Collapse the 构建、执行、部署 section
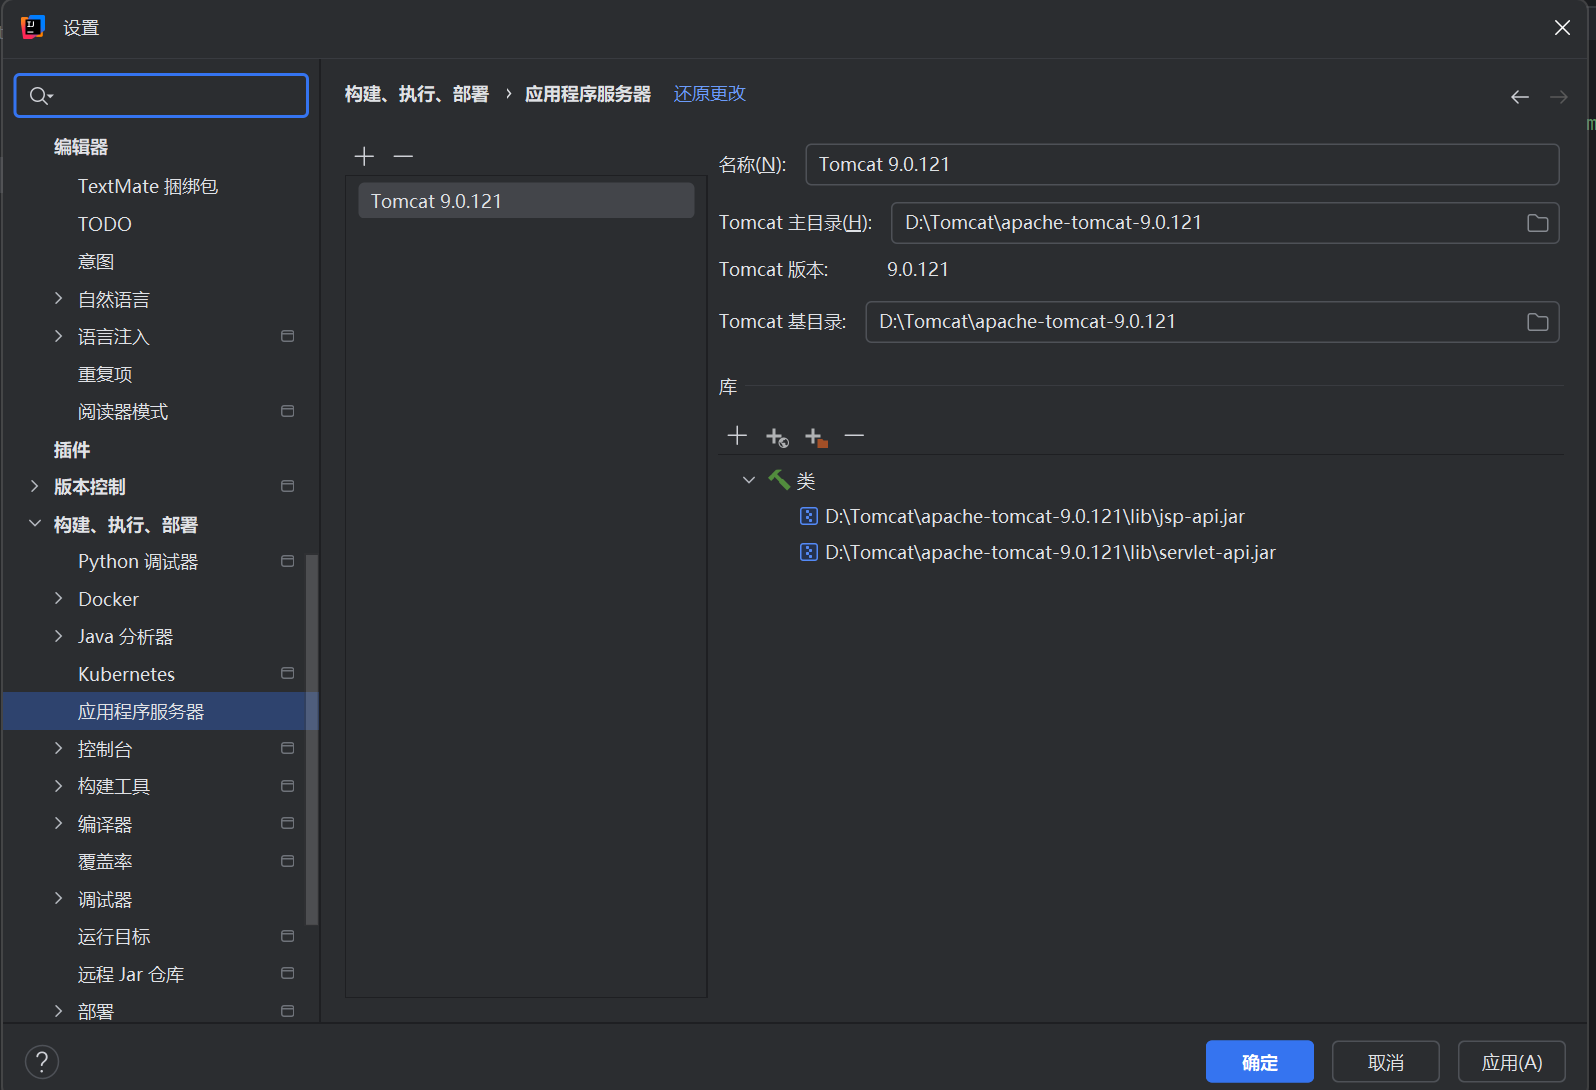The height and width of the screenshot is (1090, 1596). pos(34,523)
